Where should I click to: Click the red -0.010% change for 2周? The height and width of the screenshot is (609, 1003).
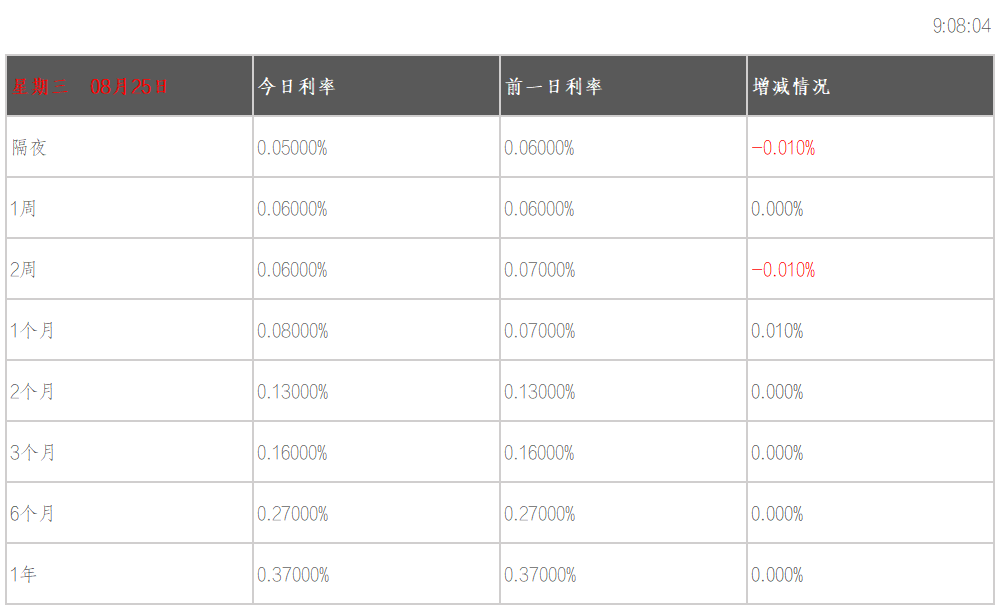[x=783, y=270]
